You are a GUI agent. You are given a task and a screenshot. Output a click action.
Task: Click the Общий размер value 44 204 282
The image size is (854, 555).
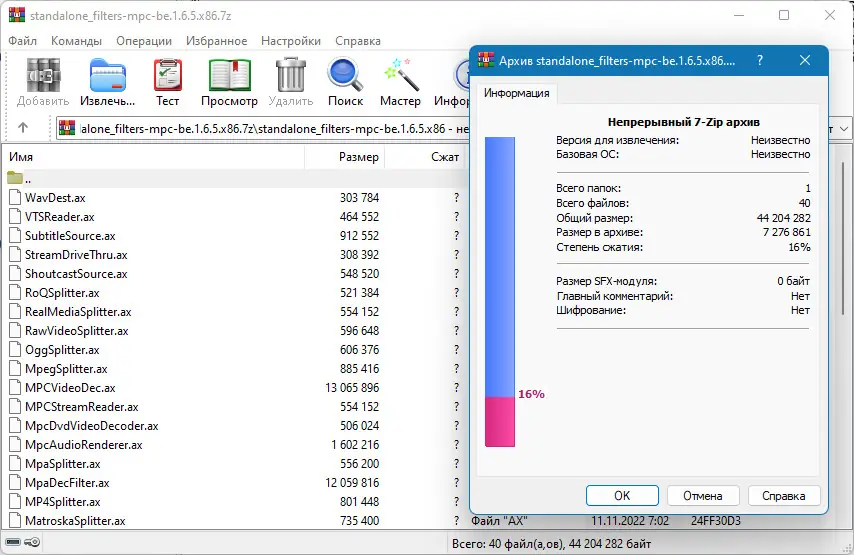[783, 218]
